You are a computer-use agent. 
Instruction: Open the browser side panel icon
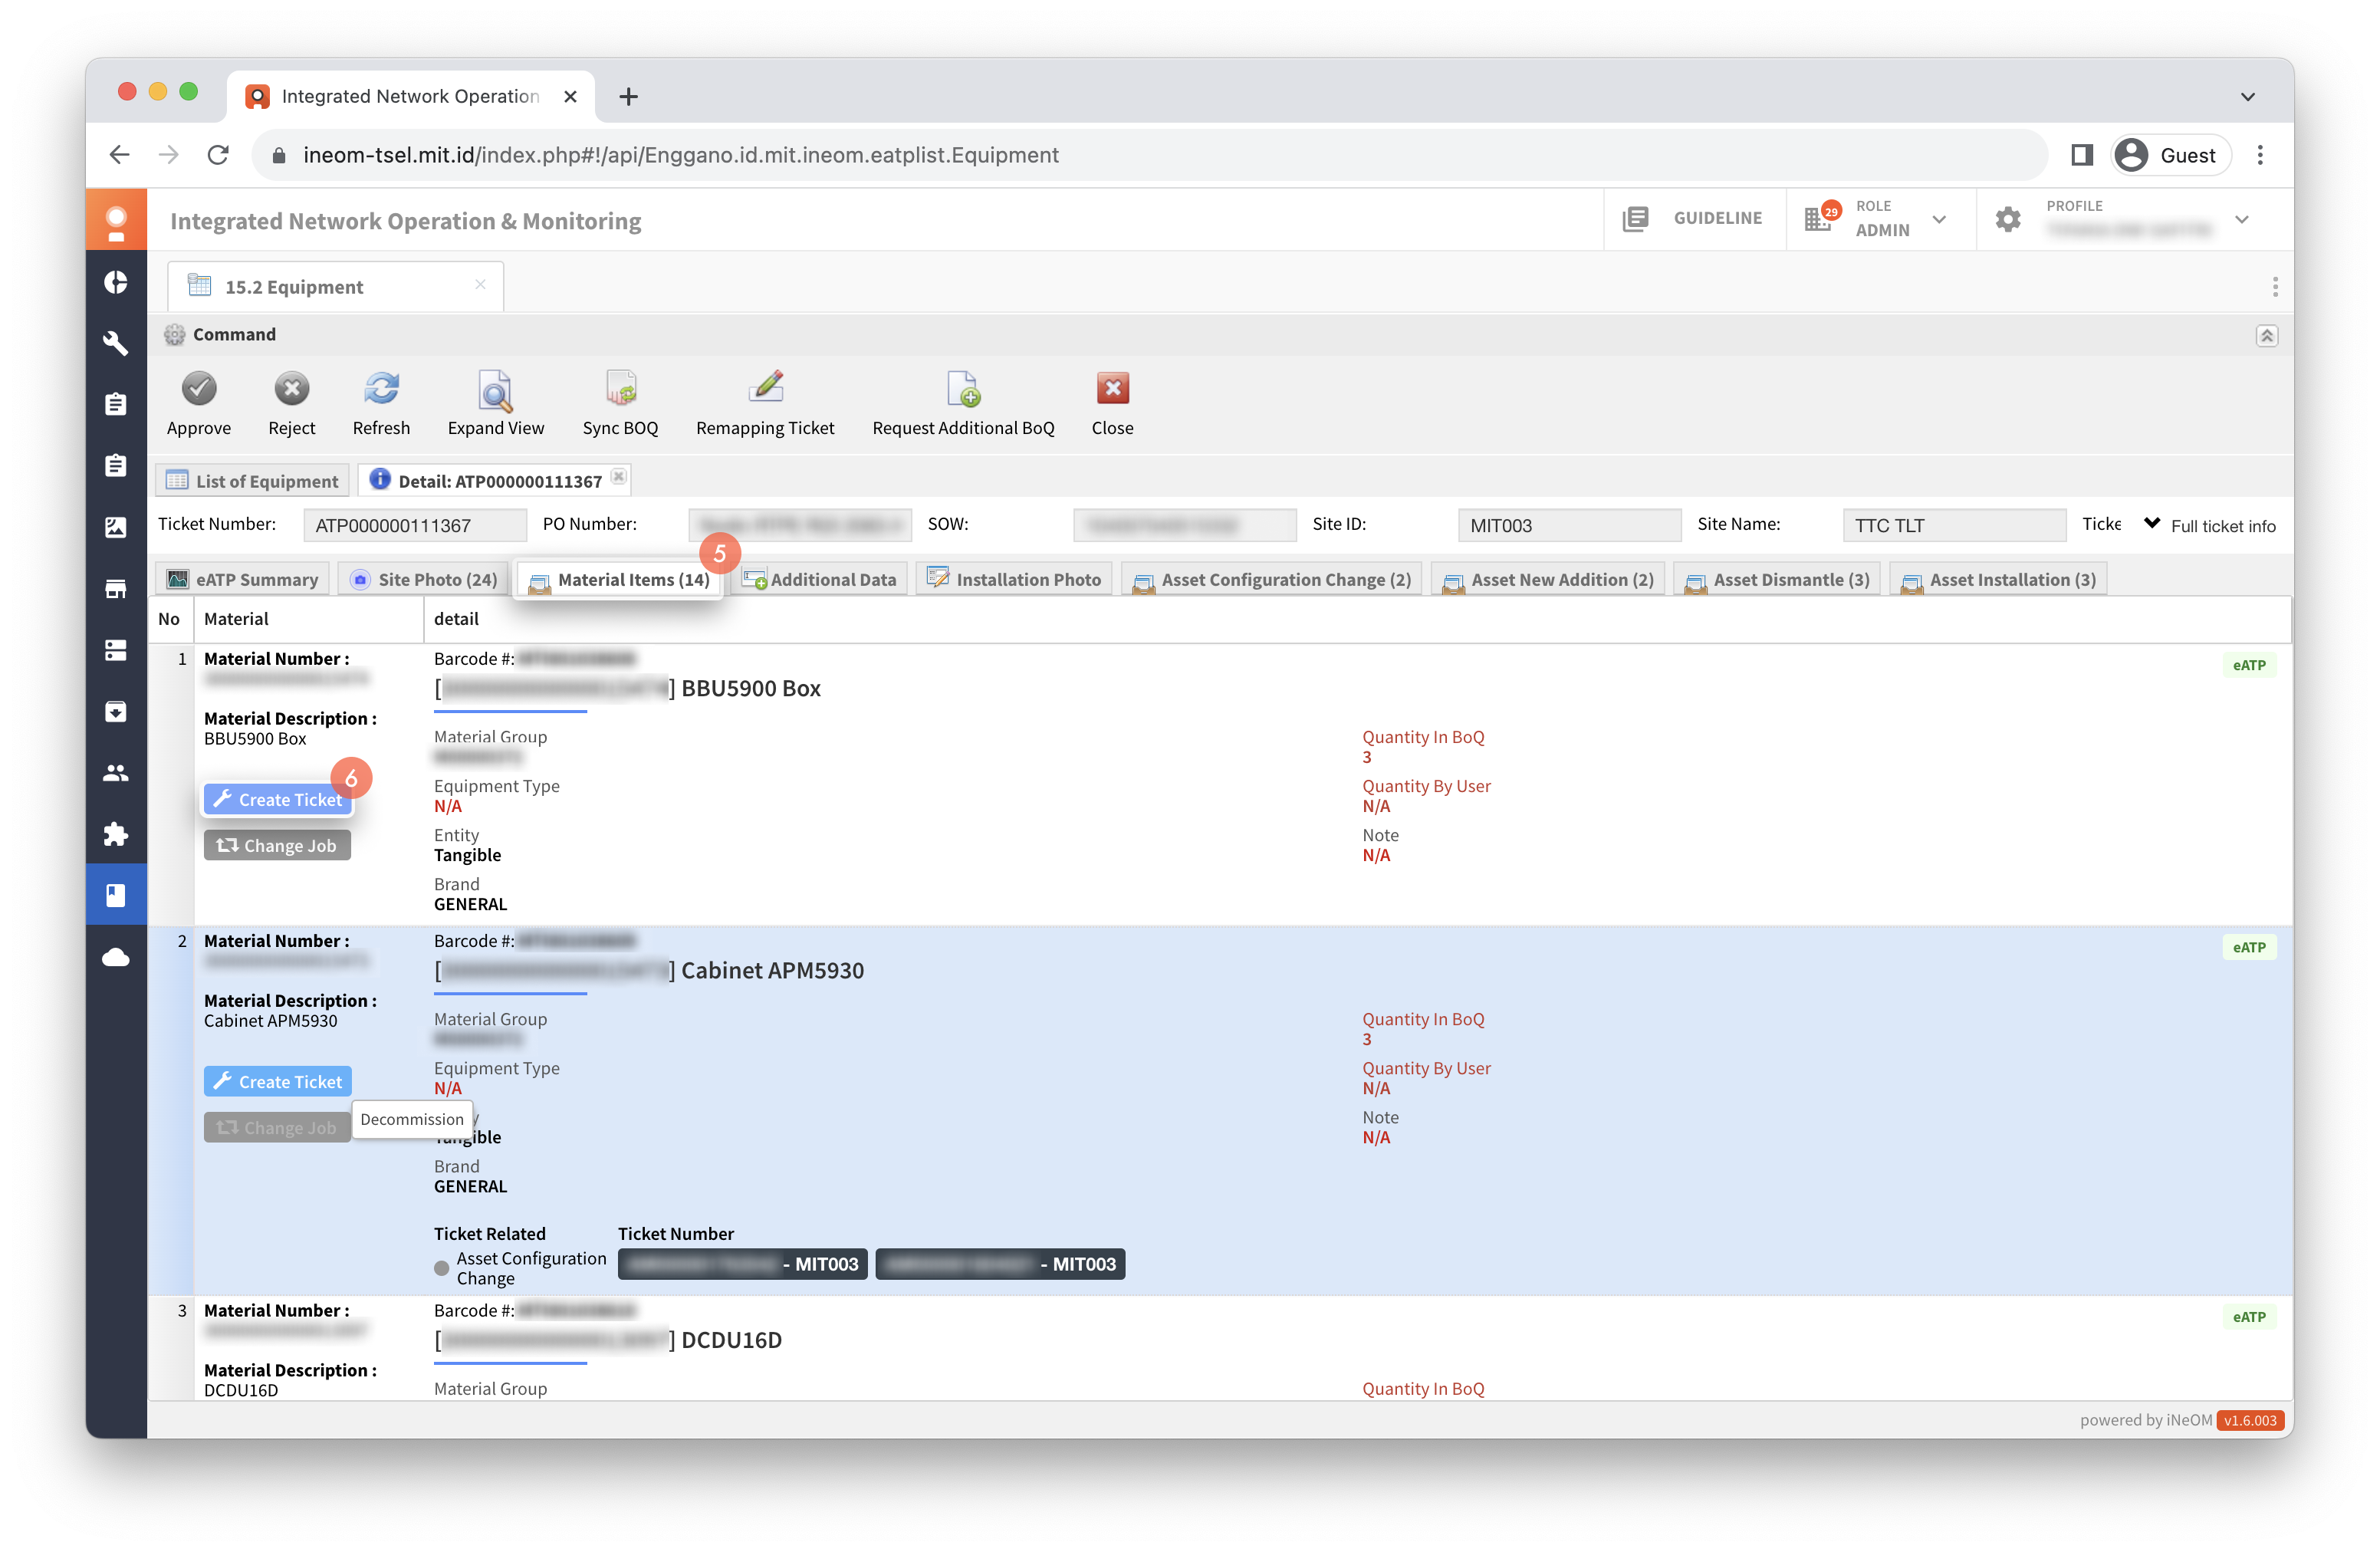pos(2082,155)
